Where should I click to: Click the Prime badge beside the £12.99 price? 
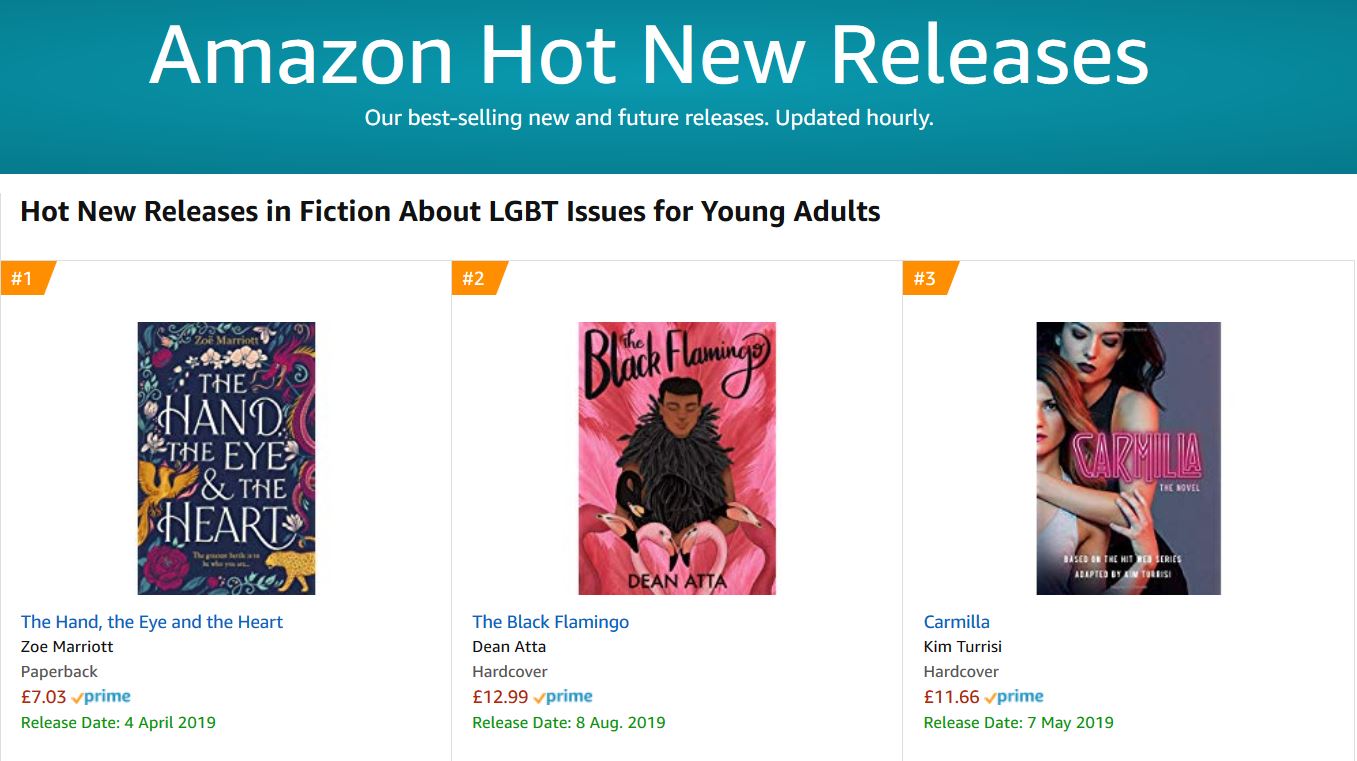click(x=563, y=697)
